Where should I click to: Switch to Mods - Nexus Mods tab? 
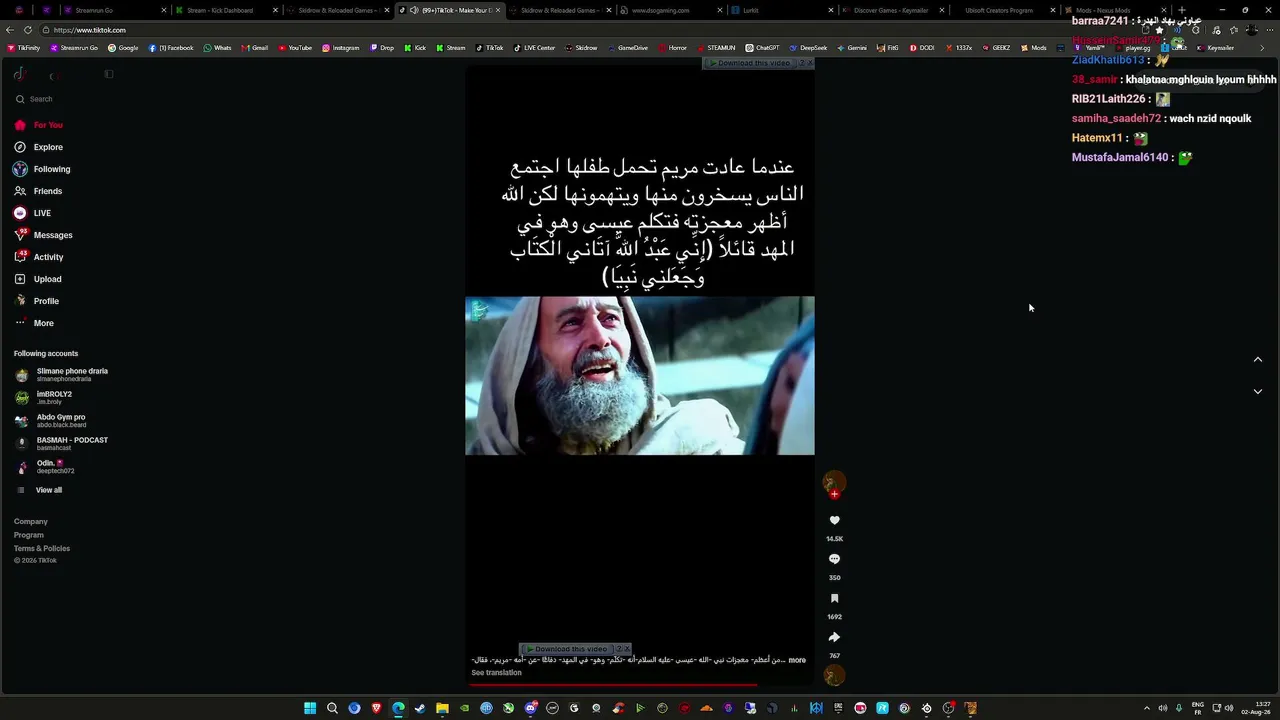pyautogui.click(x=1113, y=10)
